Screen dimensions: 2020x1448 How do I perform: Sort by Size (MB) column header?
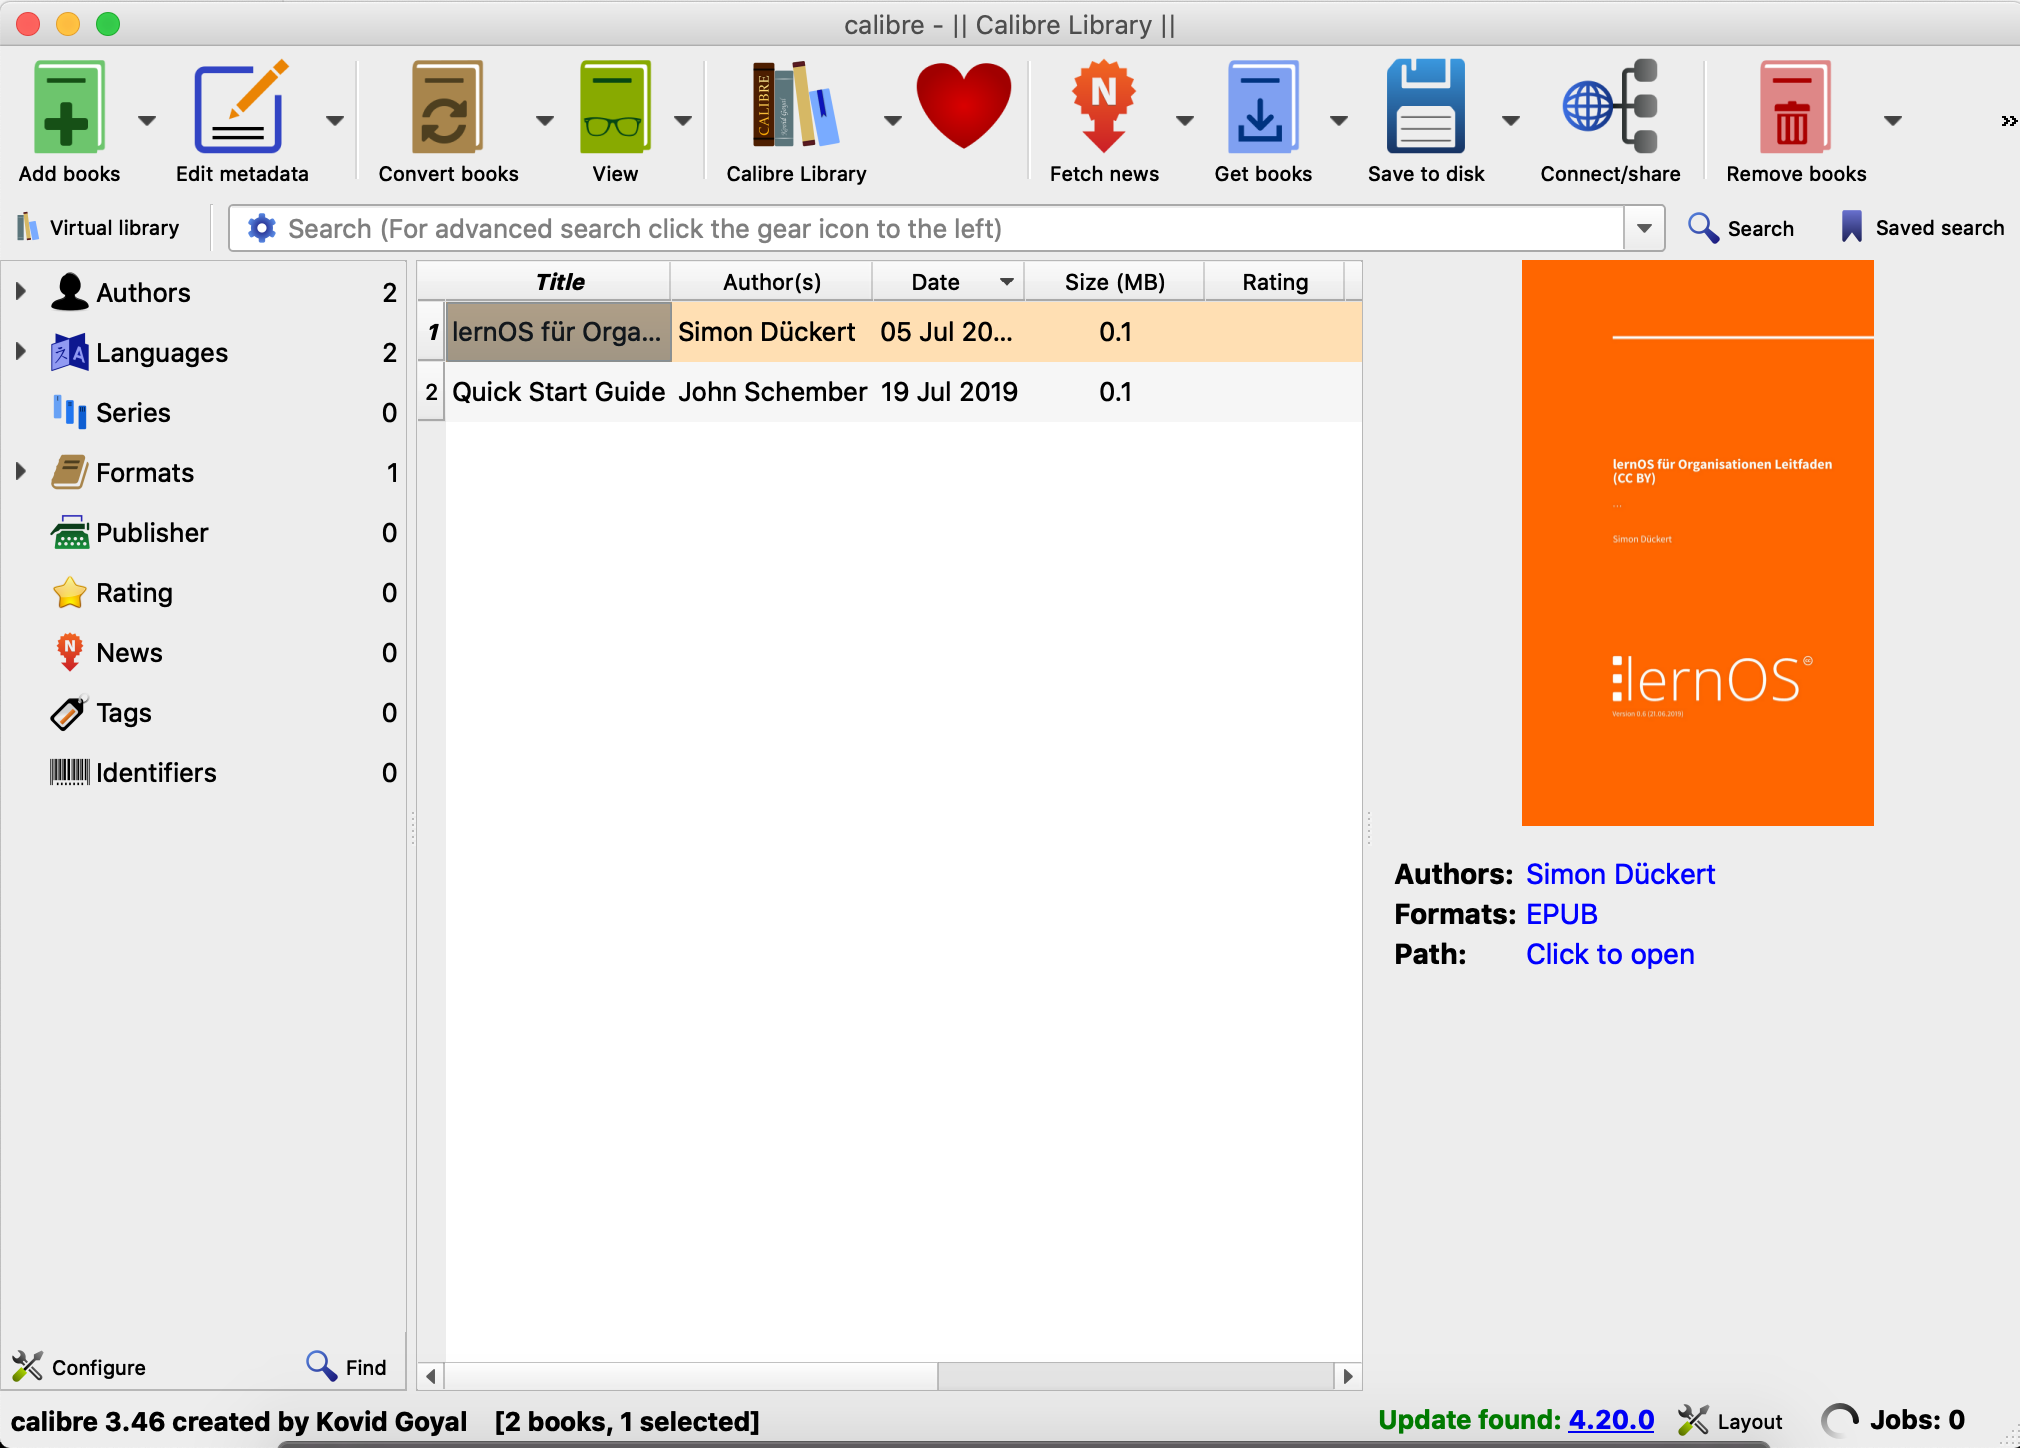[x=1114, y=282]
